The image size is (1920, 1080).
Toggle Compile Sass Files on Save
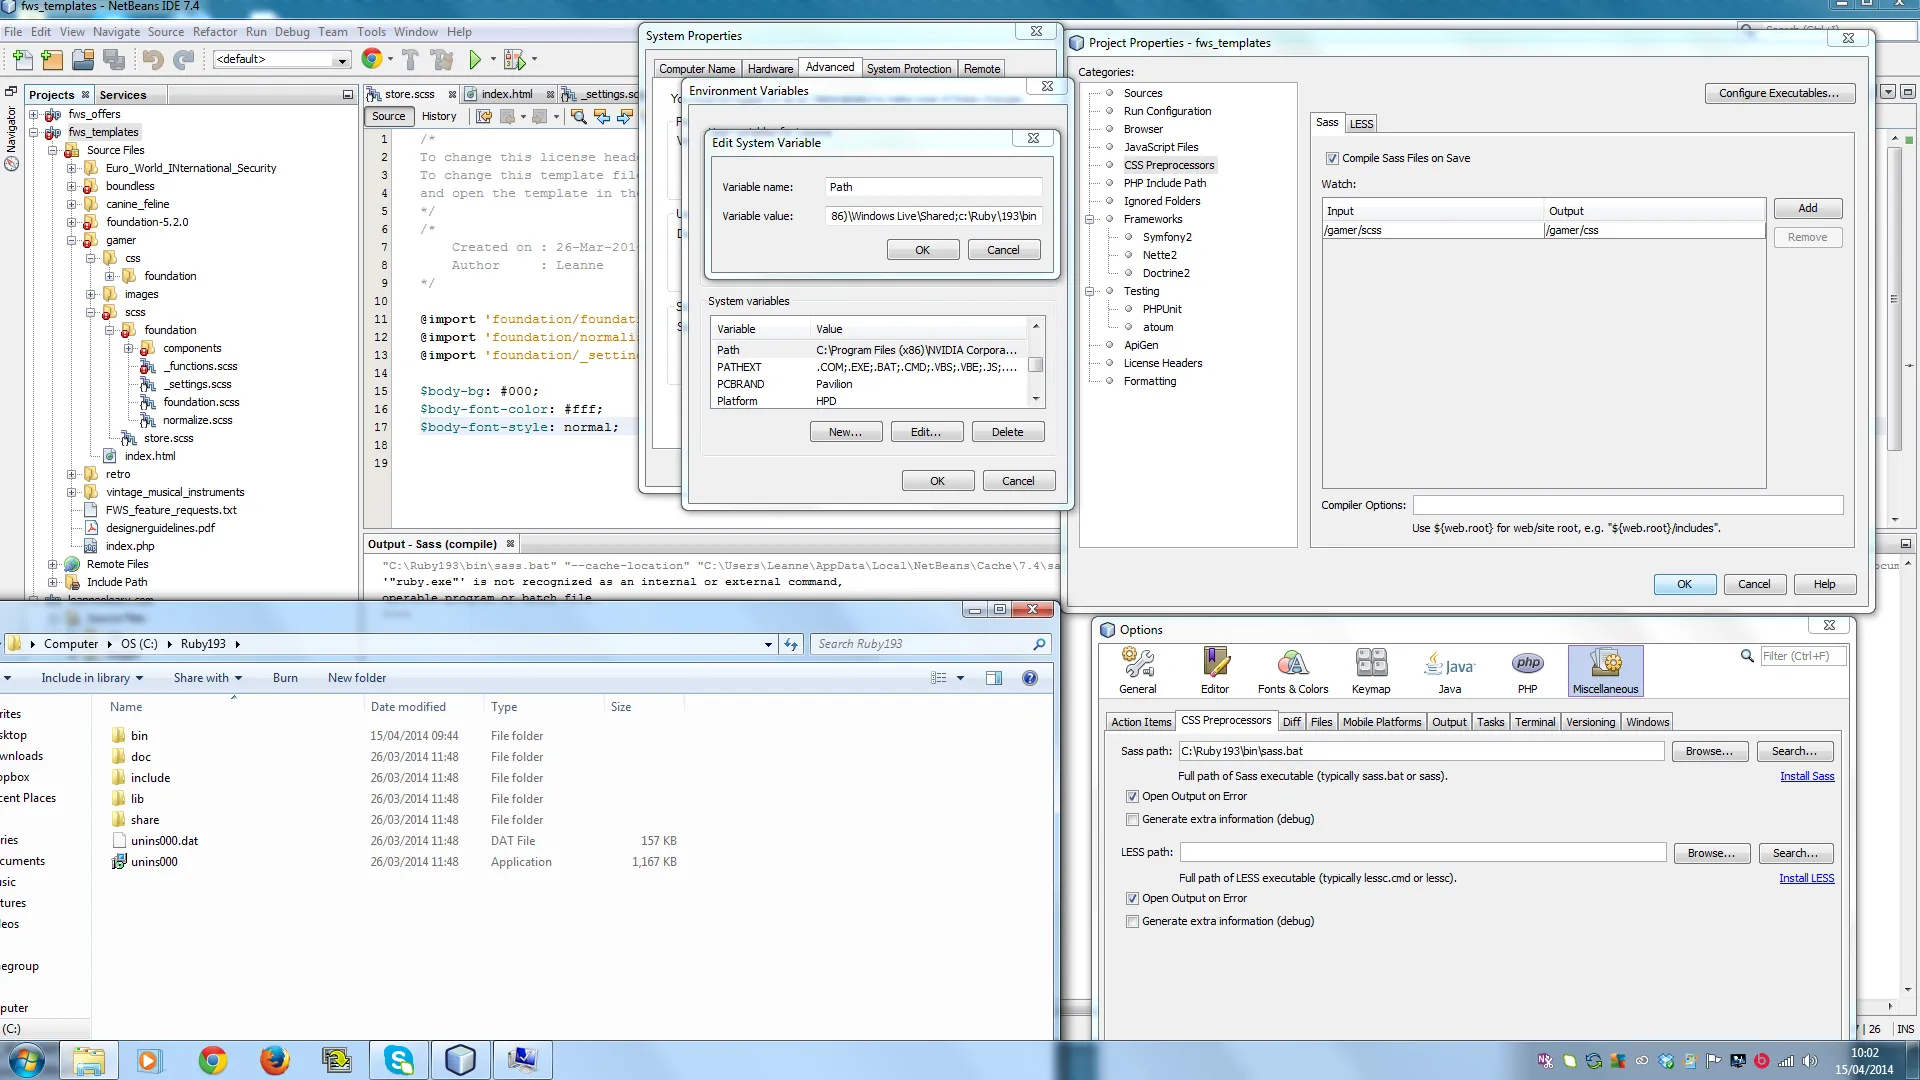pyautogui.click(x=1332, y=158)
